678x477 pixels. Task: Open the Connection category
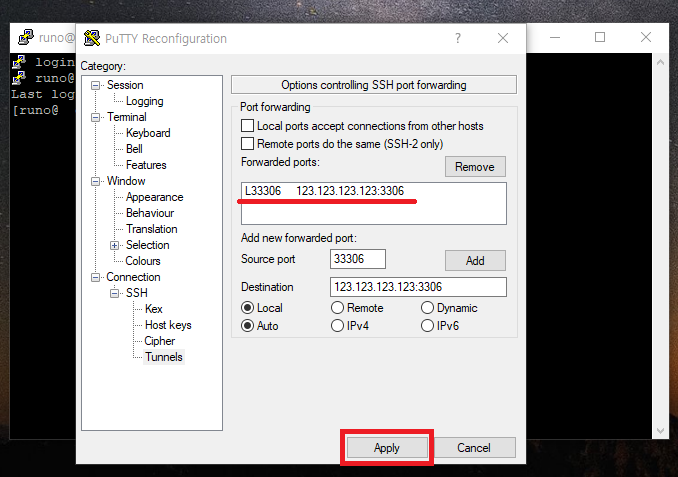[x=133, y=277]
